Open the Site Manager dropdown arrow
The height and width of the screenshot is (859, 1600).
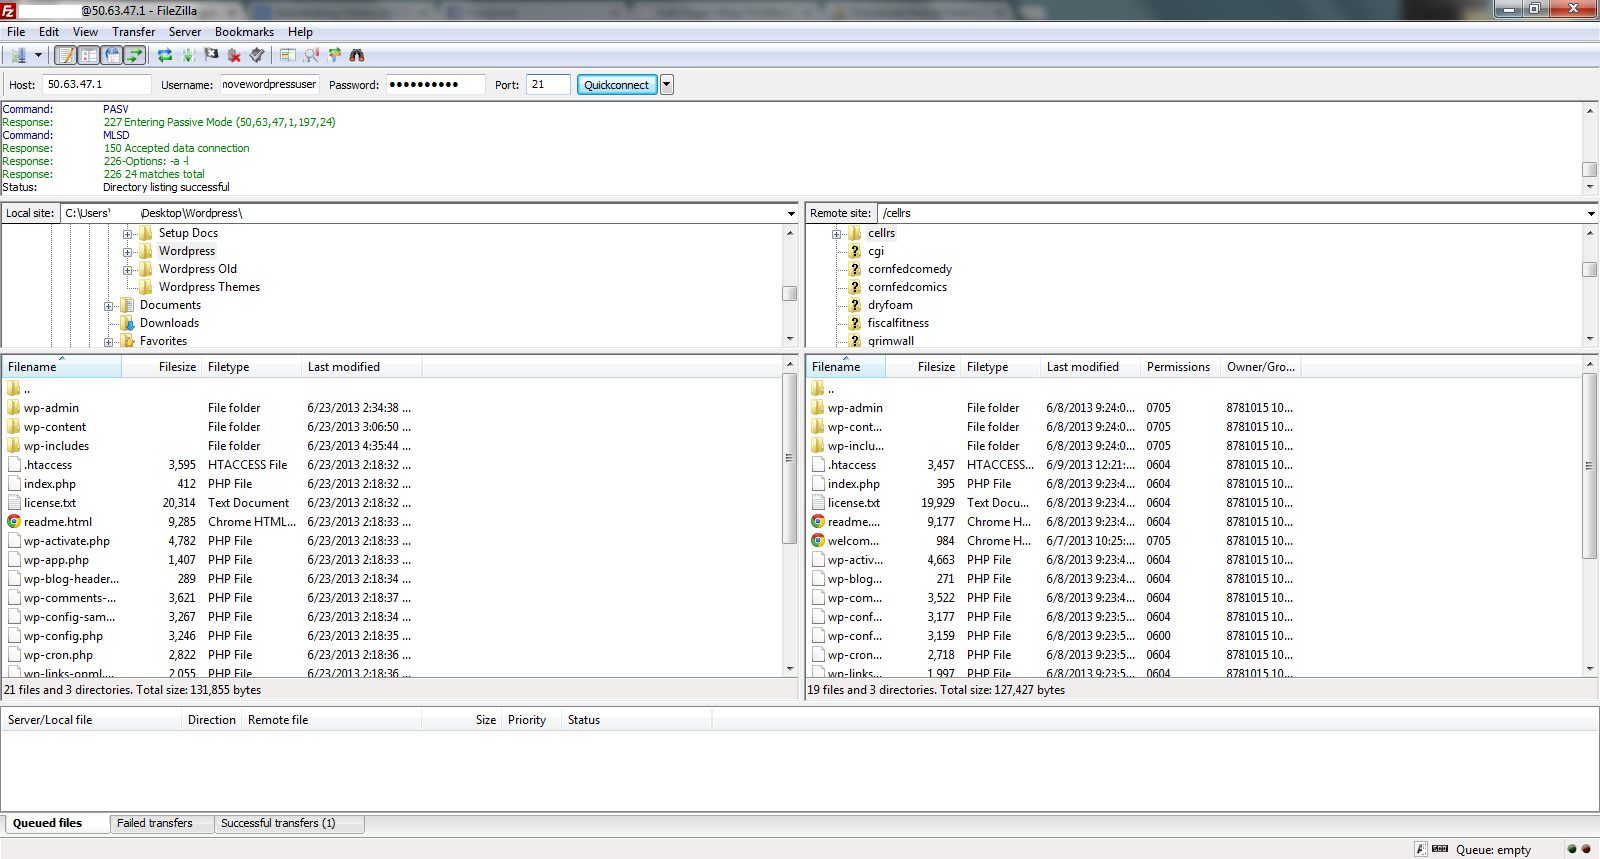coord(38,55)
